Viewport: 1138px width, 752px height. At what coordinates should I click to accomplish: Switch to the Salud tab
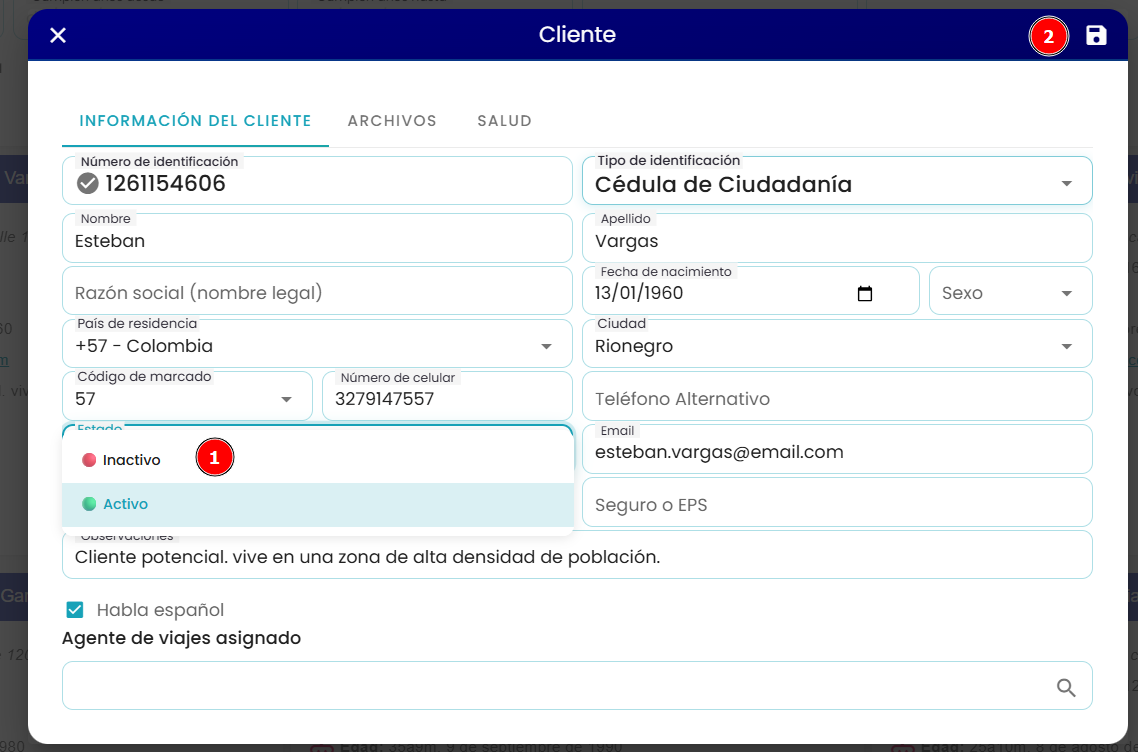pos(504,120)
